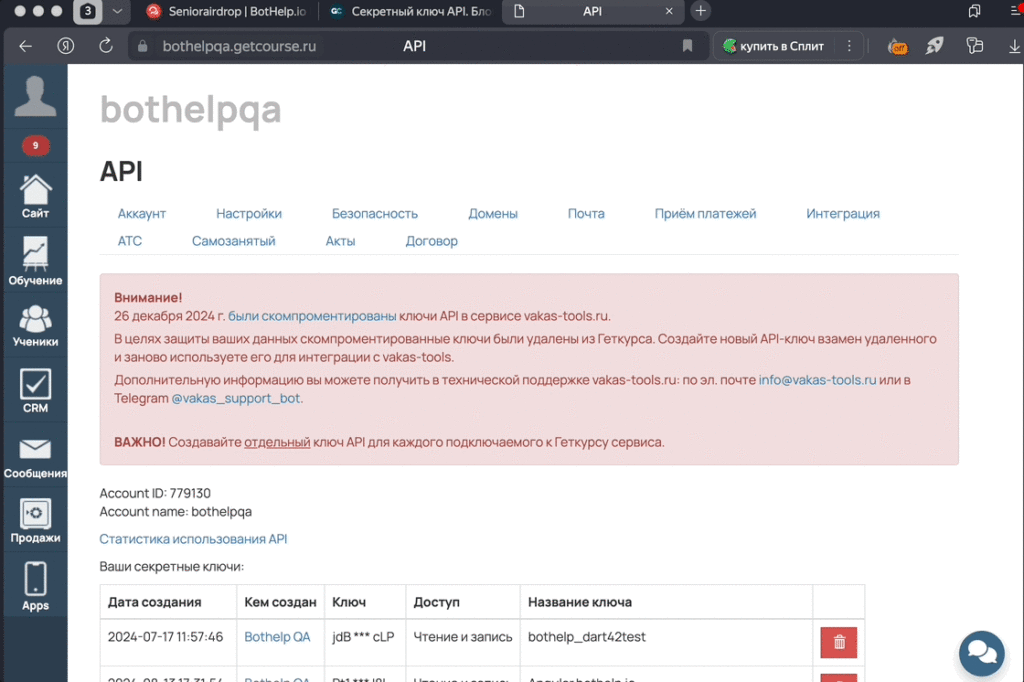Open the Обучение sidebar icon
The width and height of the screenshot is (1024, 682).
[35, 260]
